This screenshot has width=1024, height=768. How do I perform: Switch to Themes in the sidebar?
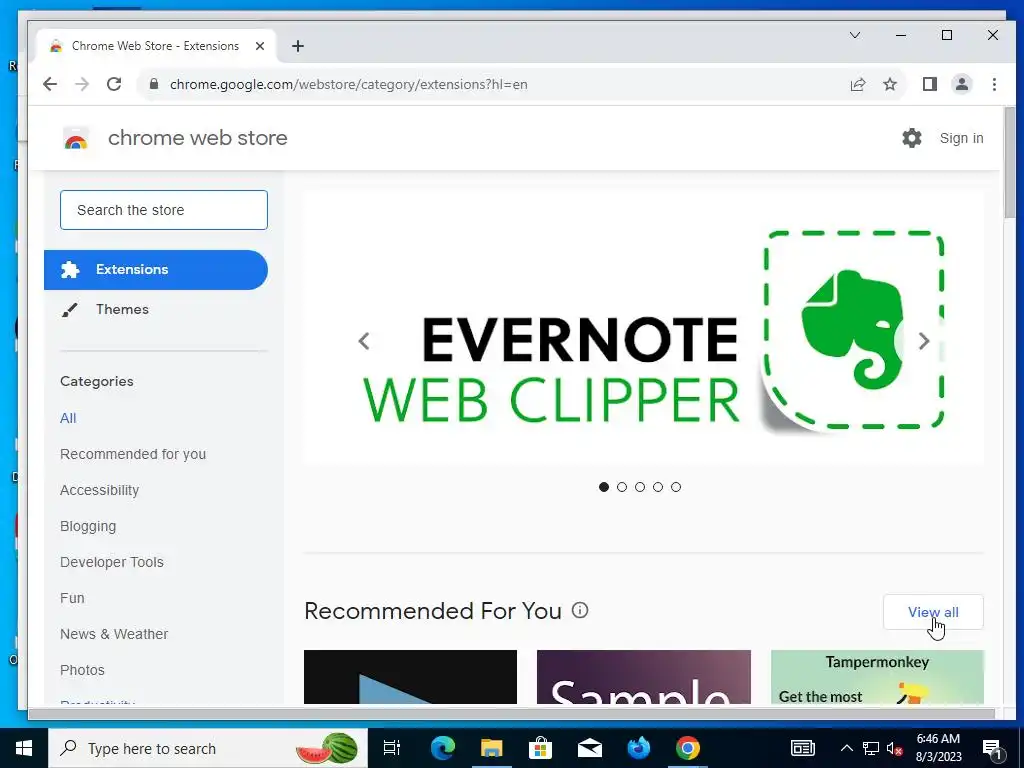122,310
